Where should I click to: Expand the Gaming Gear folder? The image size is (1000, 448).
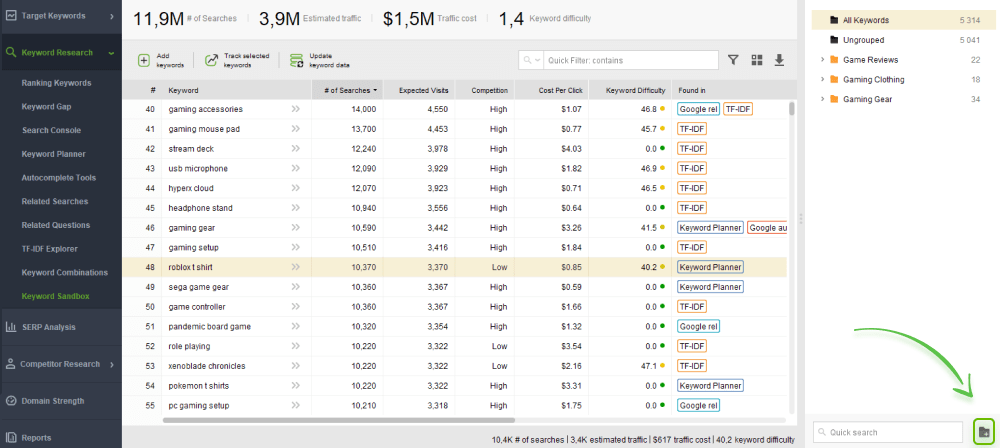point(822,99)
